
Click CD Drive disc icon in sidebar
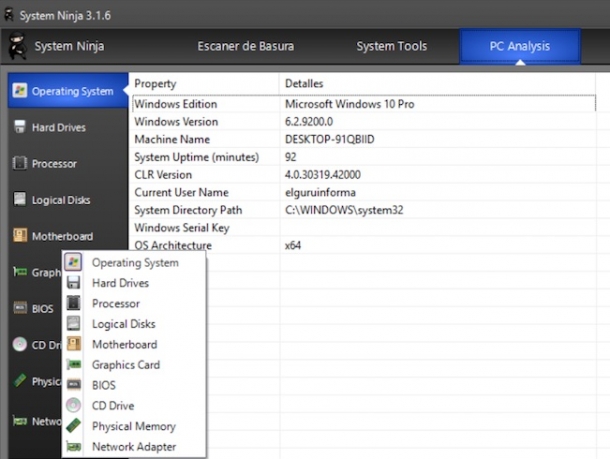(19, 344)
